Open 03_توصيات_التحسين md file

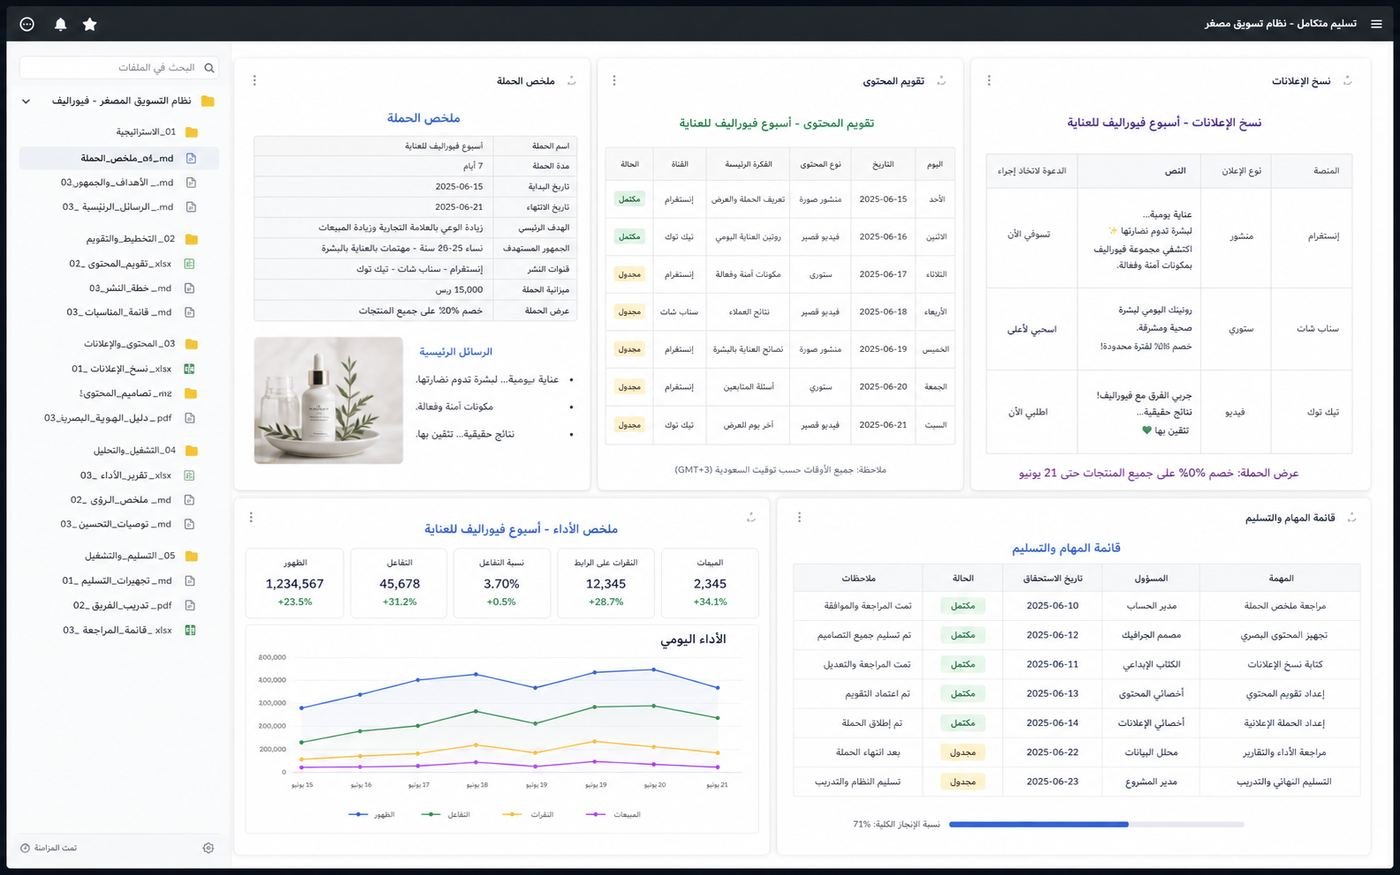coord(119,524)
